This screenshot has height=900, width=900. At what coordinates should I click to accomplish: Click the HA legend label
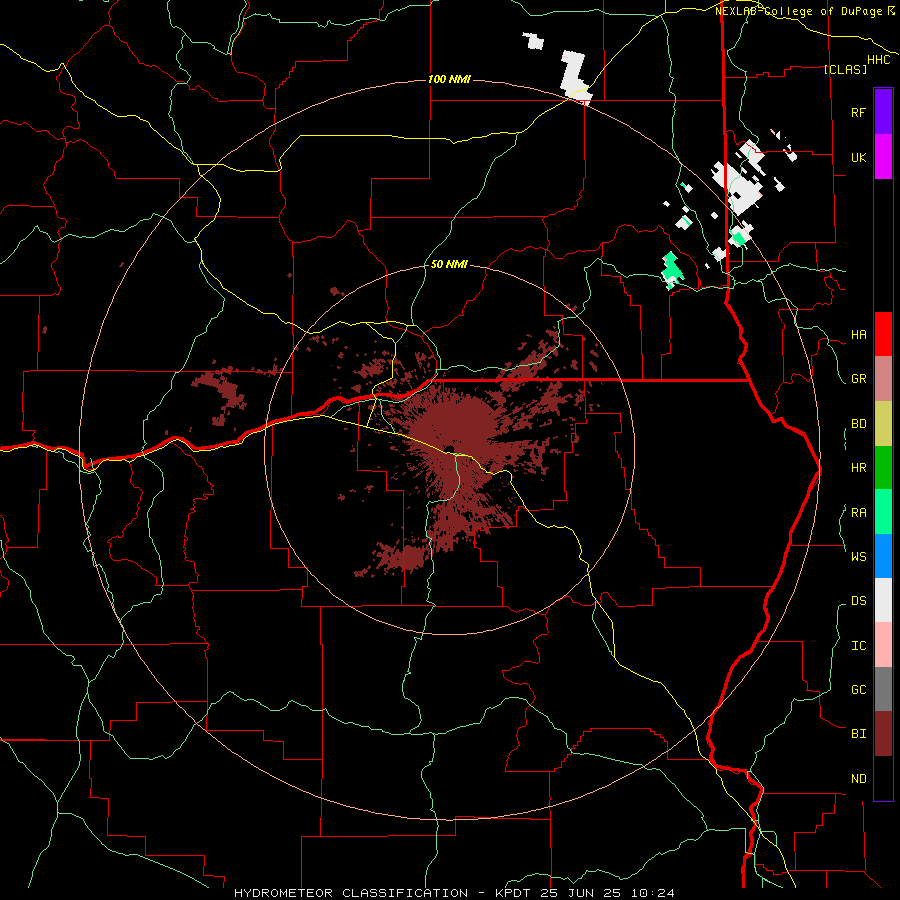pyautogui.click(x=858, y=335)
